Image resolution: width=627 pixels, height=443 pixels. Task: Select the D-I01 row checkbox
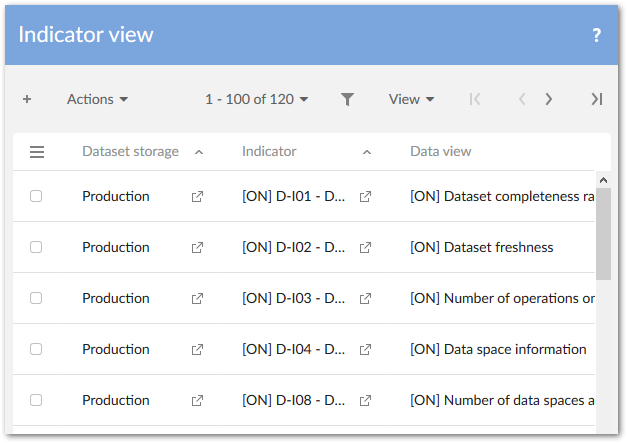click(36, 197)
